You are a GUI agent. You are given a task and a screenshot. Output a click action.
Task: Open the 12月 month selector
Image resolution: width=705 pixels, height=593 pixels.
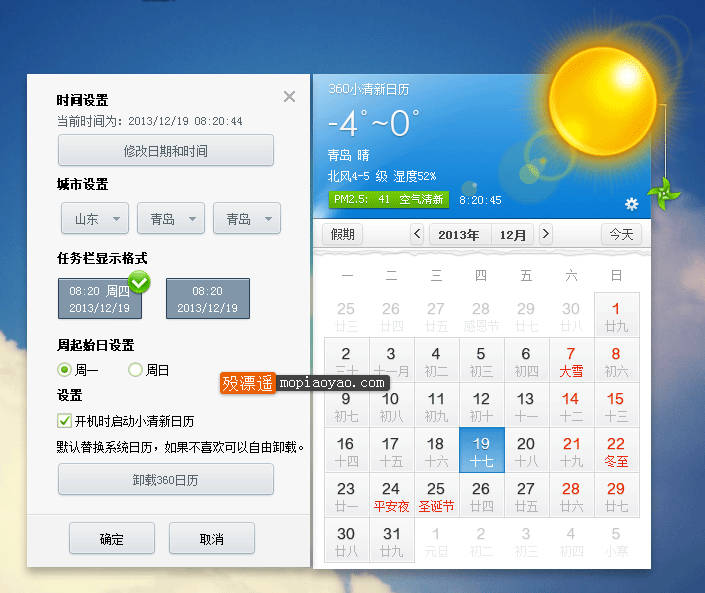[513, 234]
